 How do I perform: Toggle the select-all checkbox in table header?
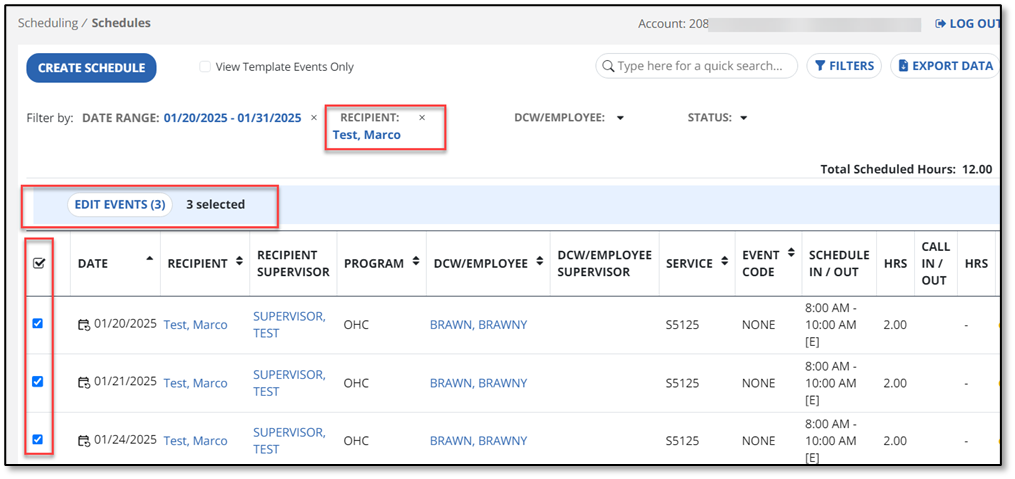click(x=38, y=263)
